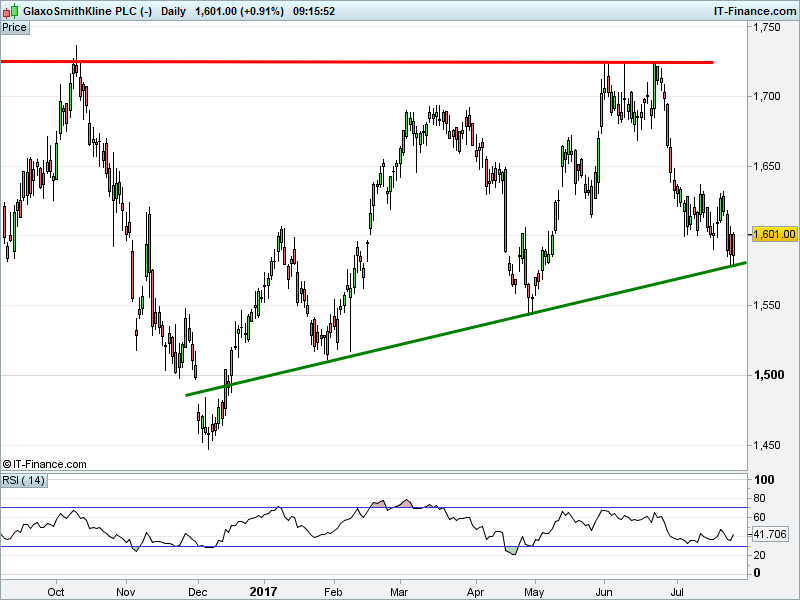This screenshot has height=600, width=800.
Task: Select the Daily timeframe label
Action: coord(173,11)
